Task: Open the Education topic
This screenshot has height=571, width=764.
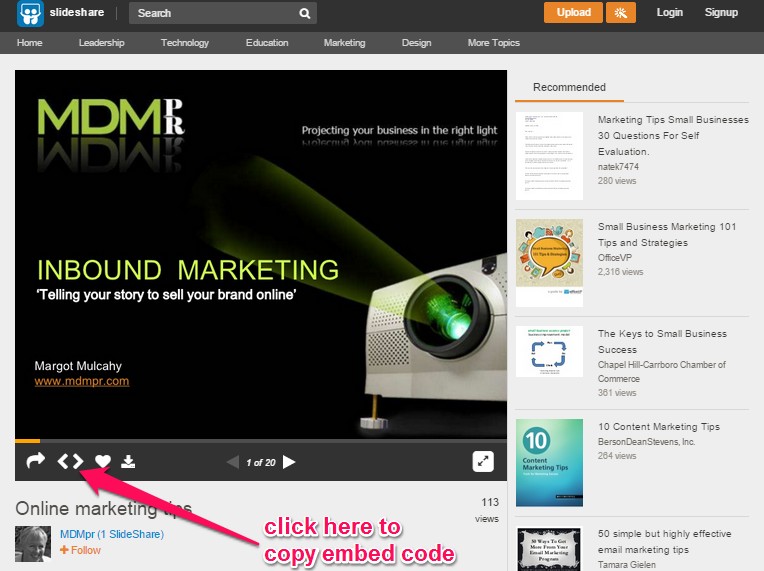Action: tap(267, 43)
